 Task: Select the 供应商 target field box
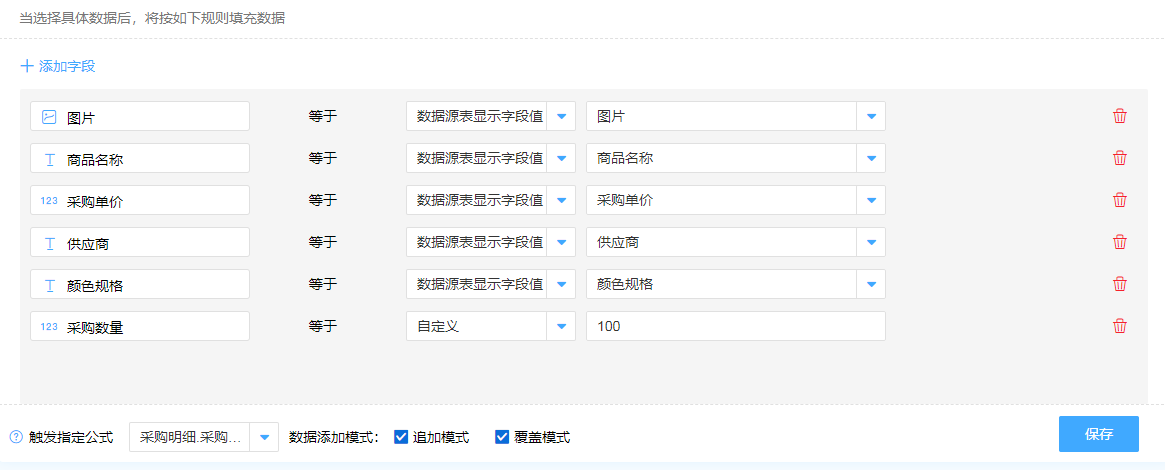pyautogui.click(x=140, y=242)
